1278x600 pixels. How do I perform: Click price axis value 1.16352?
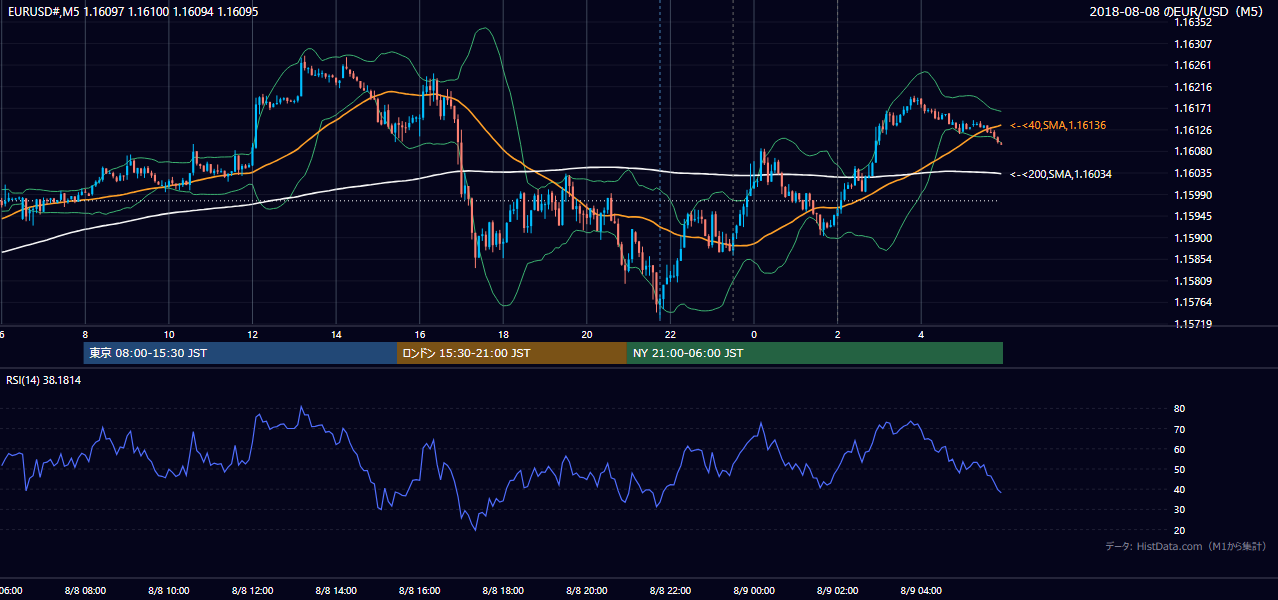[x=1193, y=22]
